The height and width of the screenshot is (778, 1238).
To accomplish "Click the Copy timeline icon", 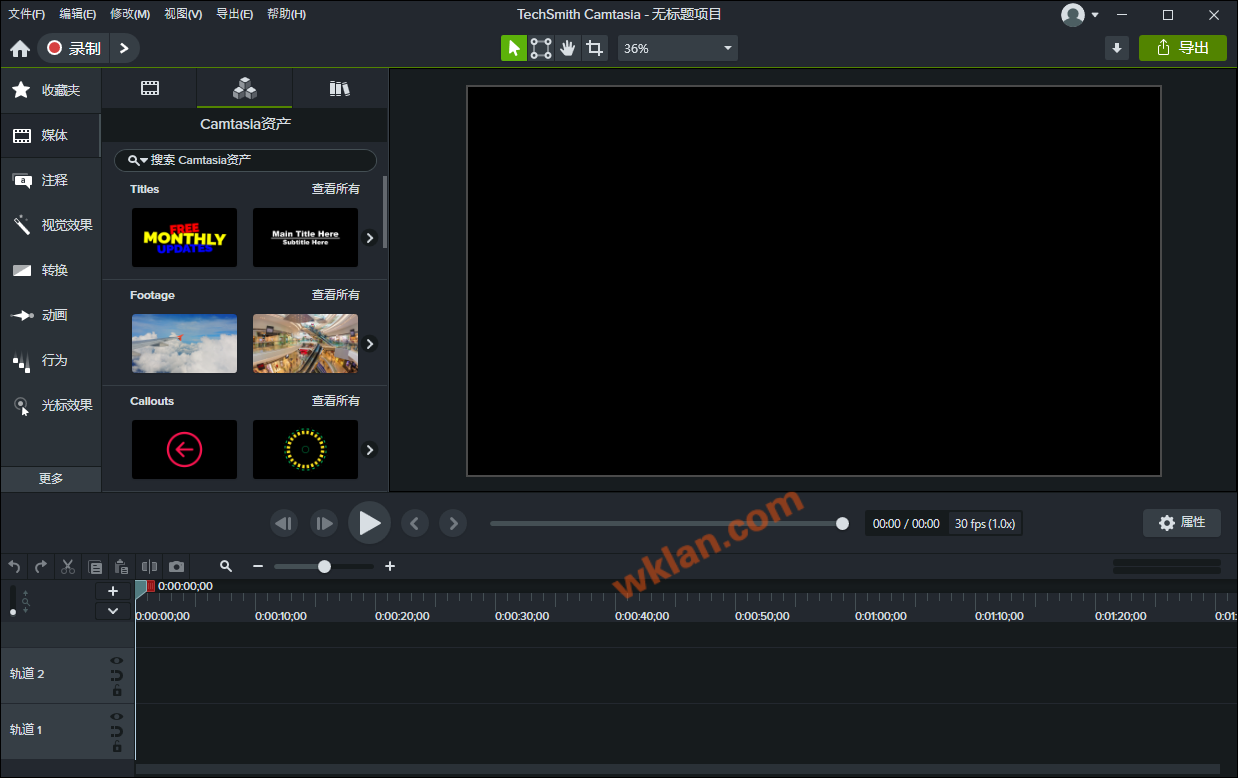I will 95,566.
